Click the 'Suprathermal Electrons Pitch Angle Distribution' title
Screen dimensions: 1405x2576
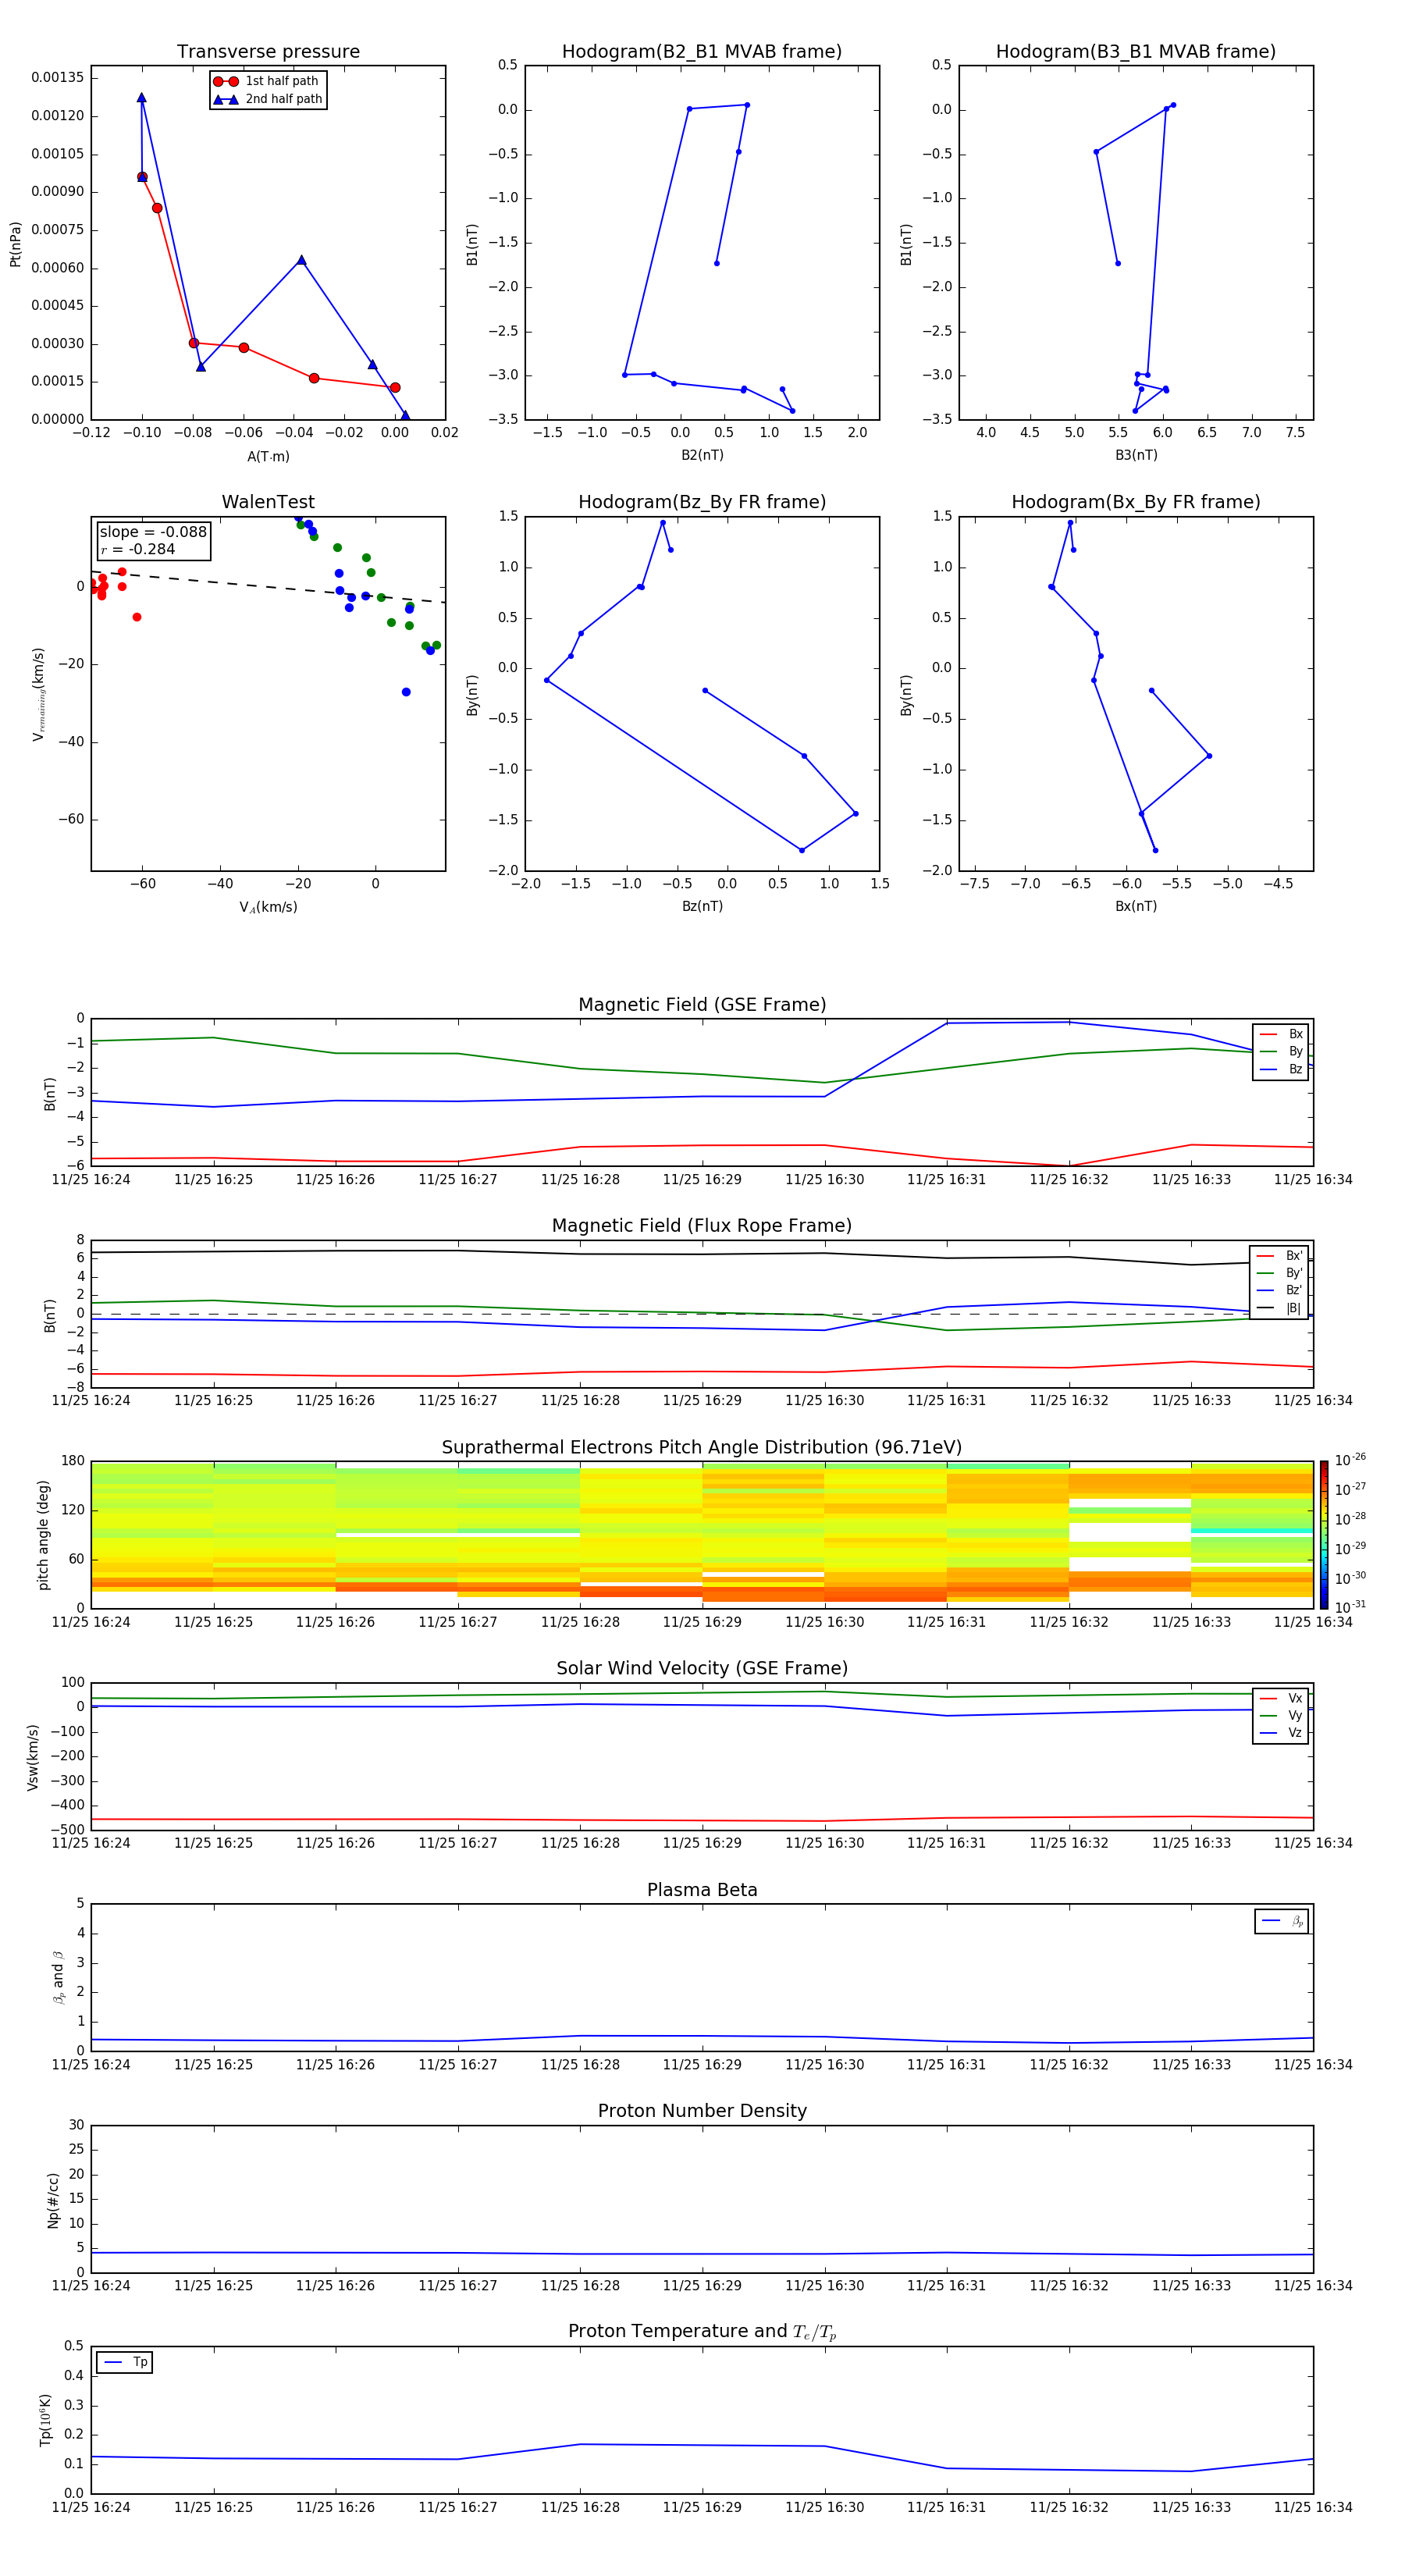[x=702, y=1448]
